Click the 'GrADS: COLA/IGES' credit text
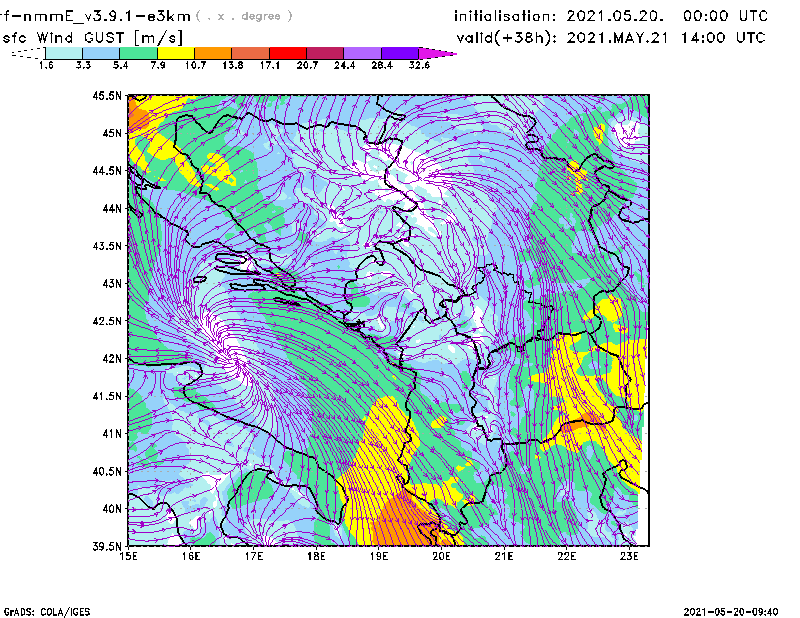The width and height of the screenshot is (800, 618). pyautogui.click(x=47, y=612)
